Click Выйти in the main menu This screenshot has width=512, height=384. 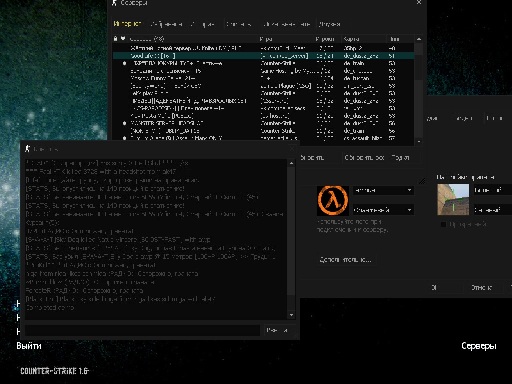(29, 346)
